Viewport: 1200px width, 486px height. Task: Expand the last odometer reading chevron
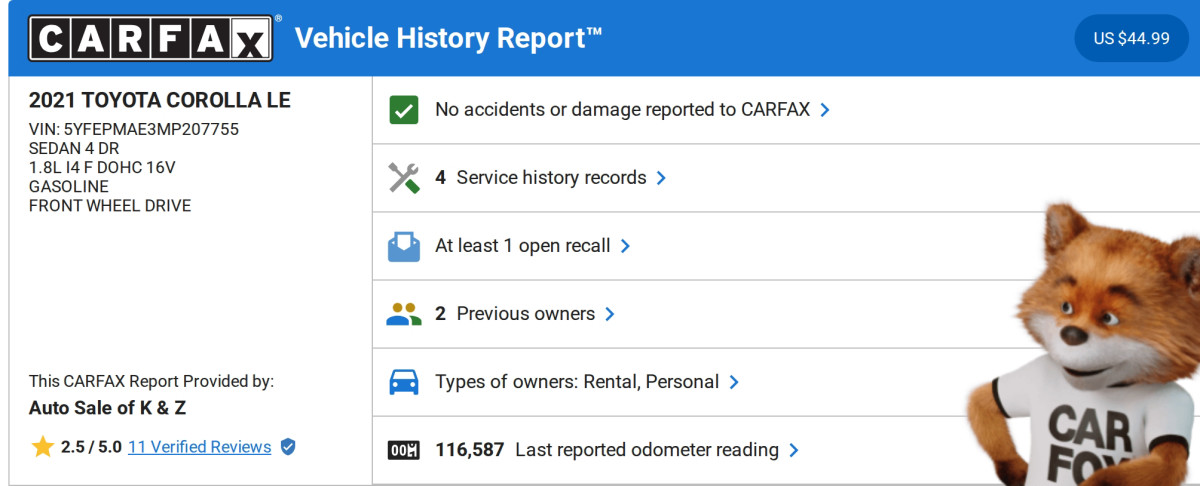tap(794, 450)
